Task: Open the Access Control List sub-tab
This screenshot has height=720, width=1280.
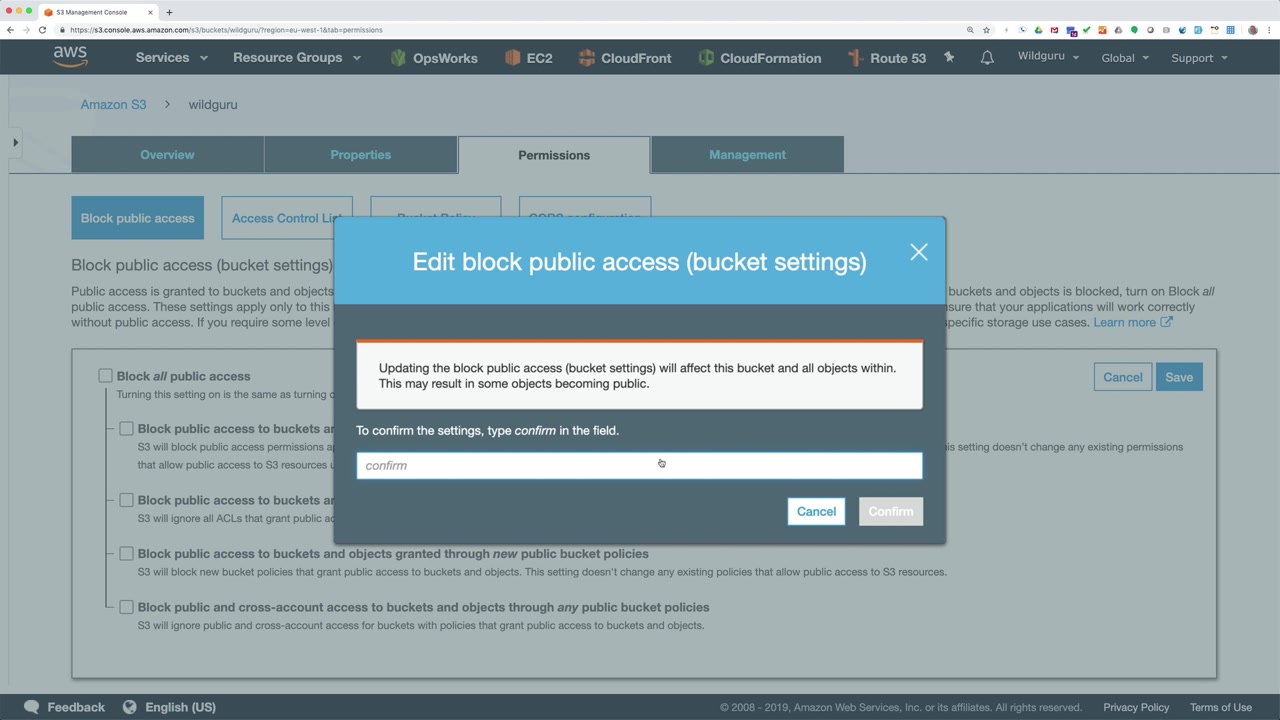Action: pyautogui.click(x=286, y=218)
